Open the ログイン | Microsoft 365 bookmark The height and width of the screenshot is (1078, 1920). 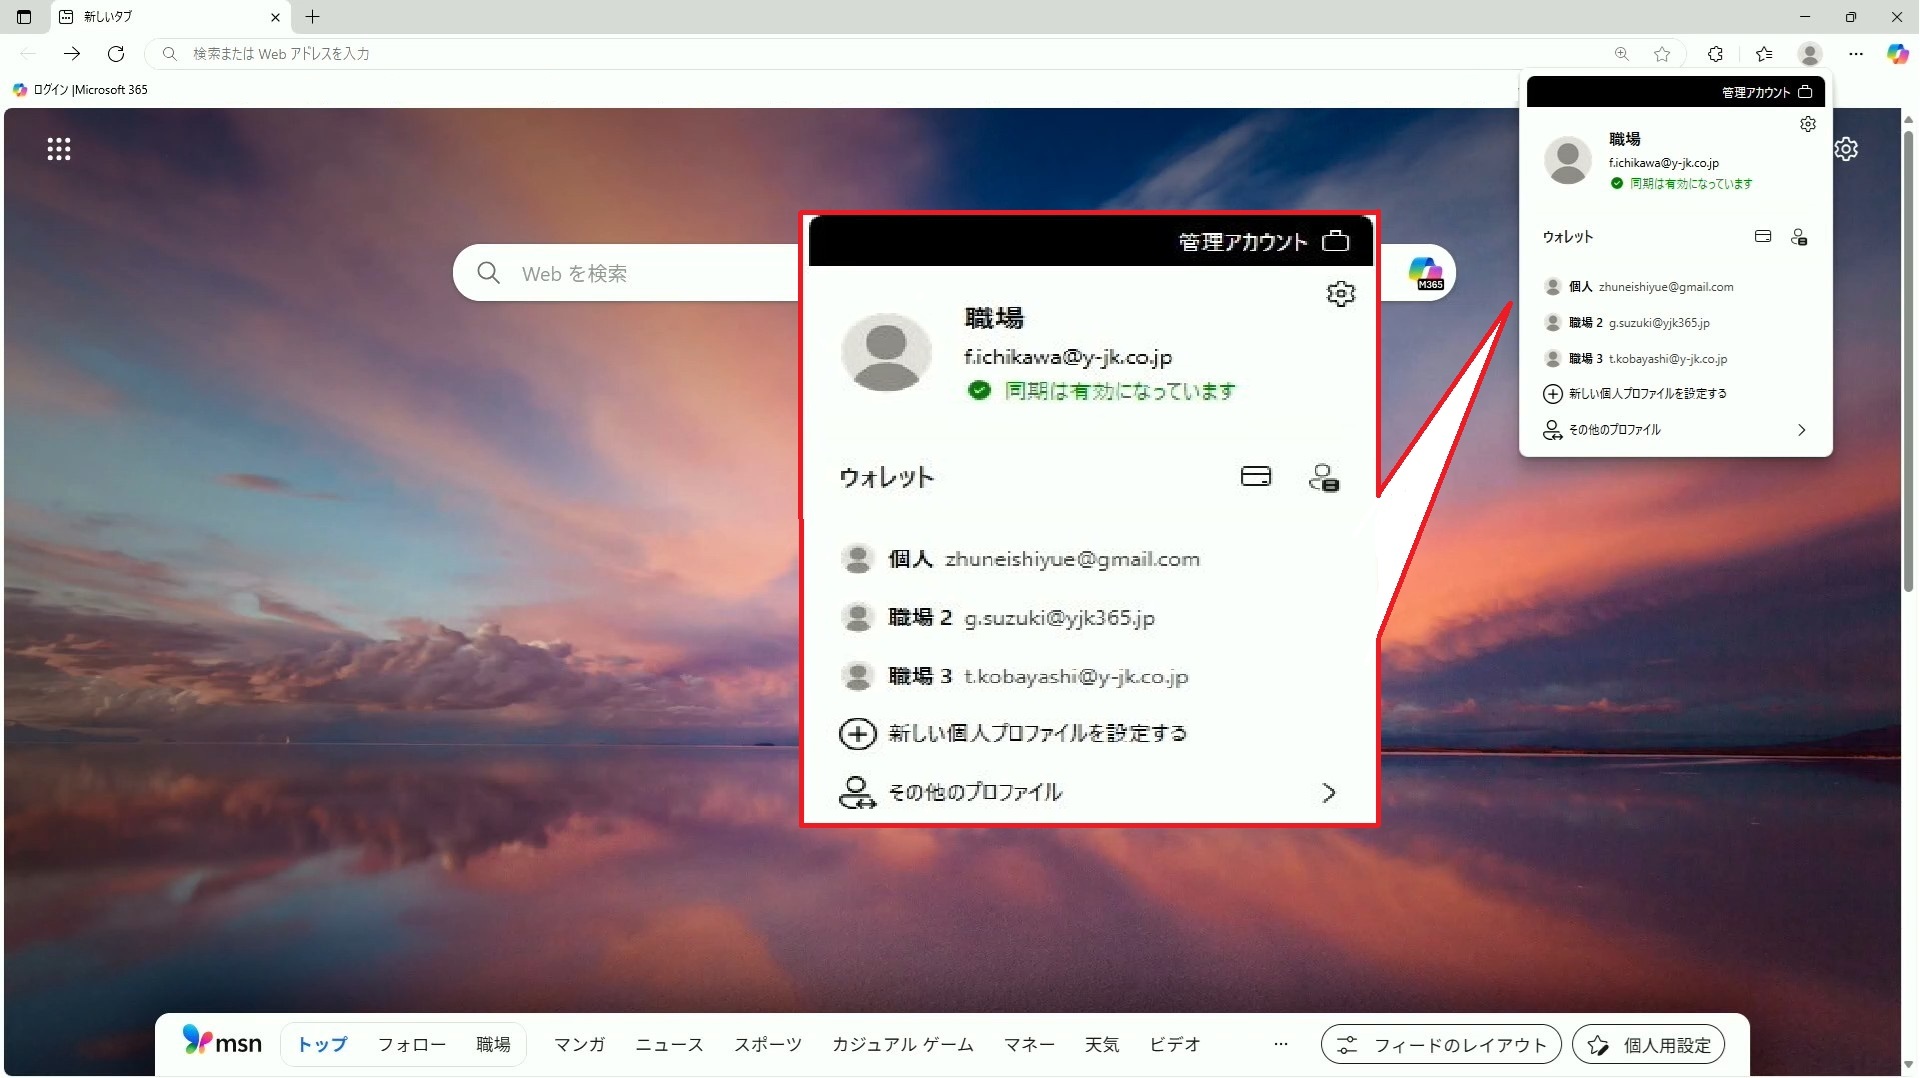click(x=81, y=90)
